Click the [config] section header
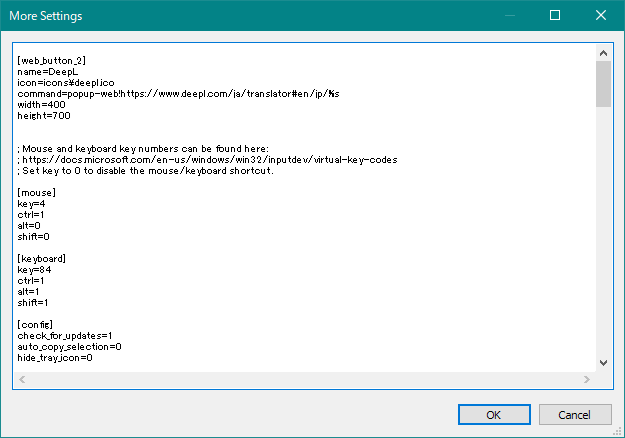 [x=35, y=324]
